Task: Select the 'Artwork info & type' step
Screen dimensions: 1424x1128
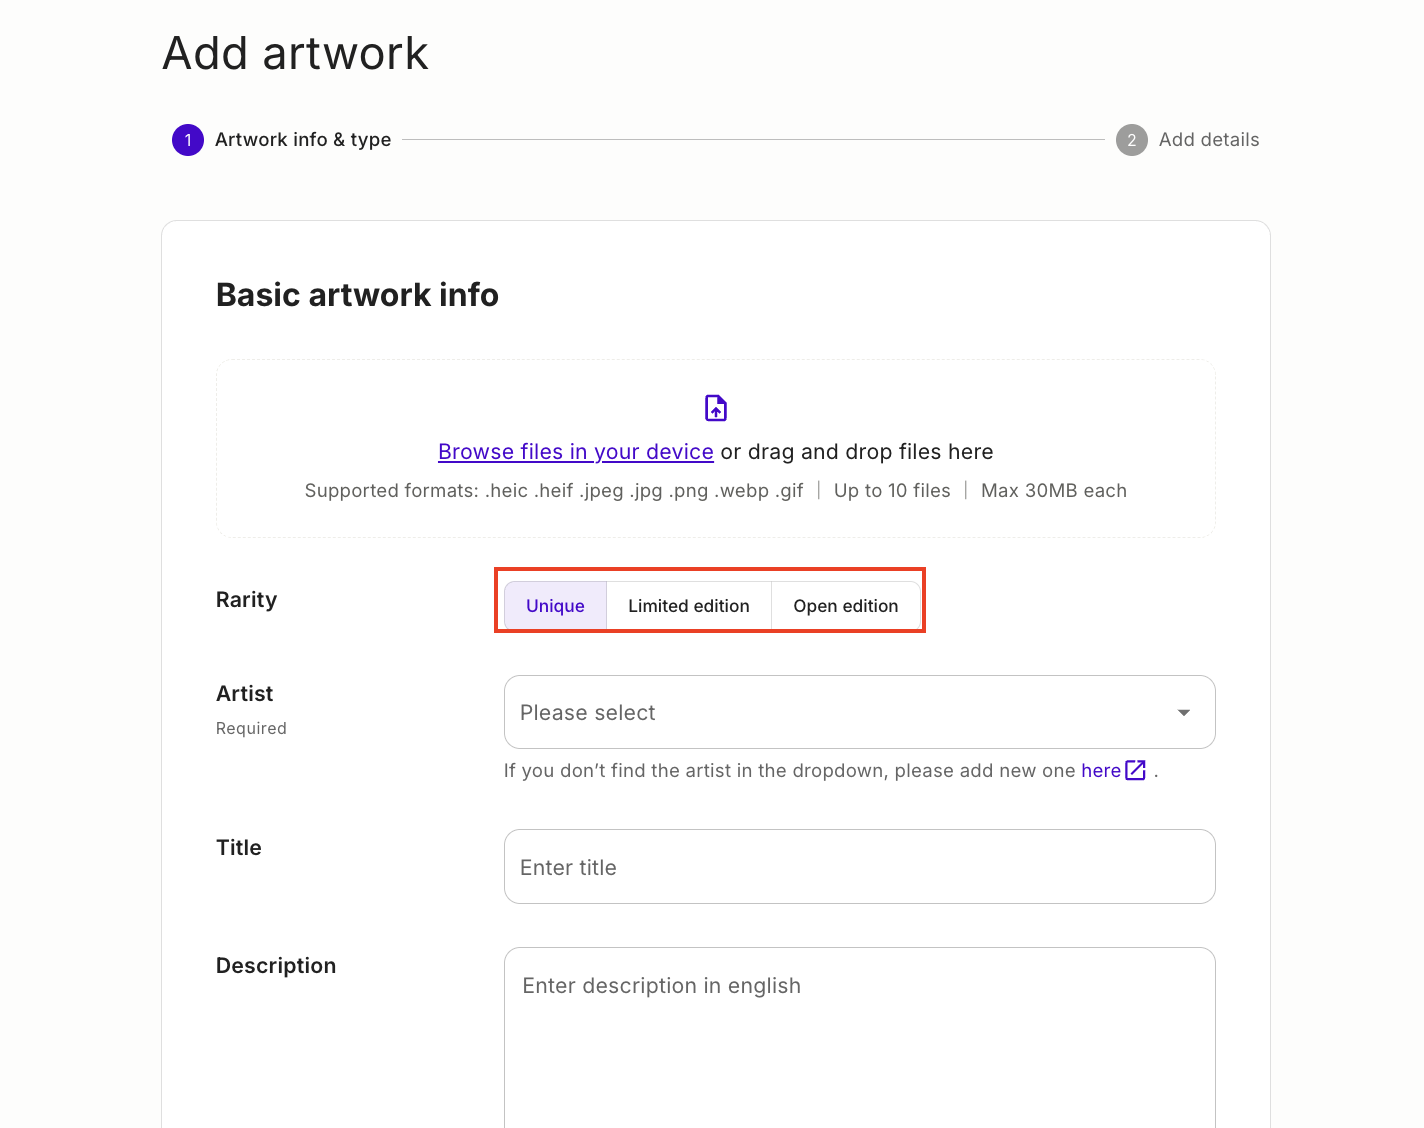Action: (303, 140)
